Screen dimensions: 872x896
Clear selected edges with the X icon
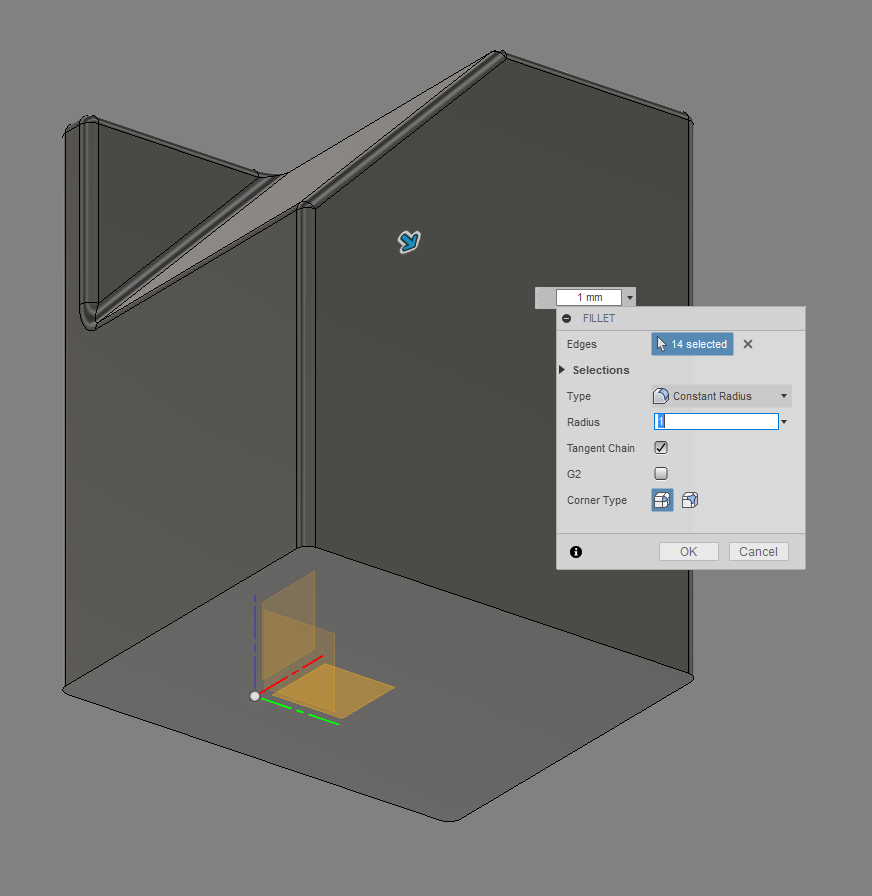point(747,344)
